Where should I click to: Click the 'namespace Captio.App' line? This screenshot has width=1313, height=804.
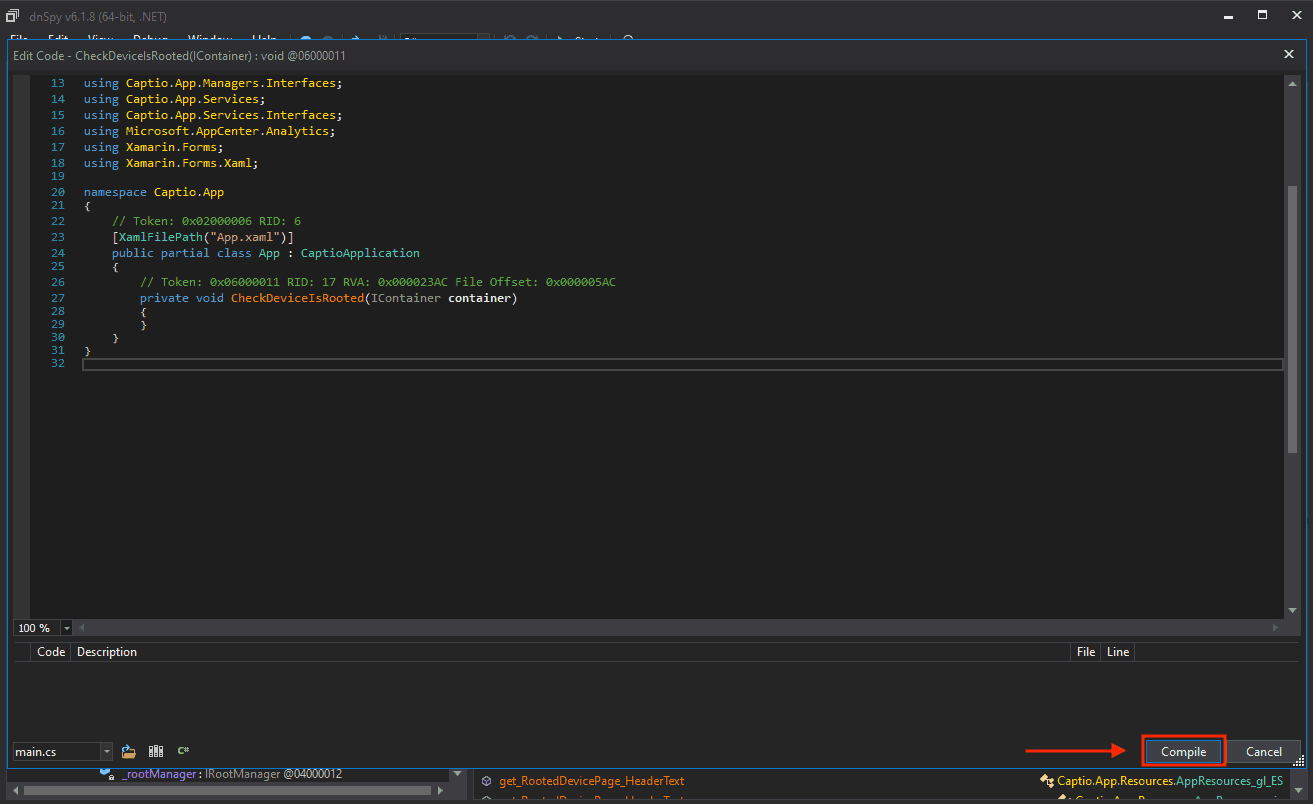pos(154,192)
